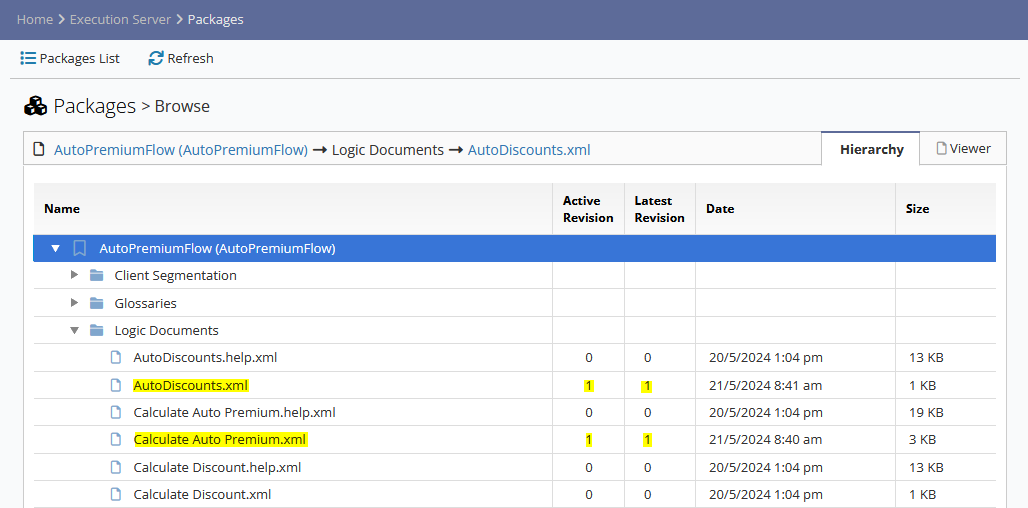Open the AutoPremiumFlow (AutoPremiumFlow) path link
Screen dimensions: 1028x508
pyautogui.click(x=181, y=150)
